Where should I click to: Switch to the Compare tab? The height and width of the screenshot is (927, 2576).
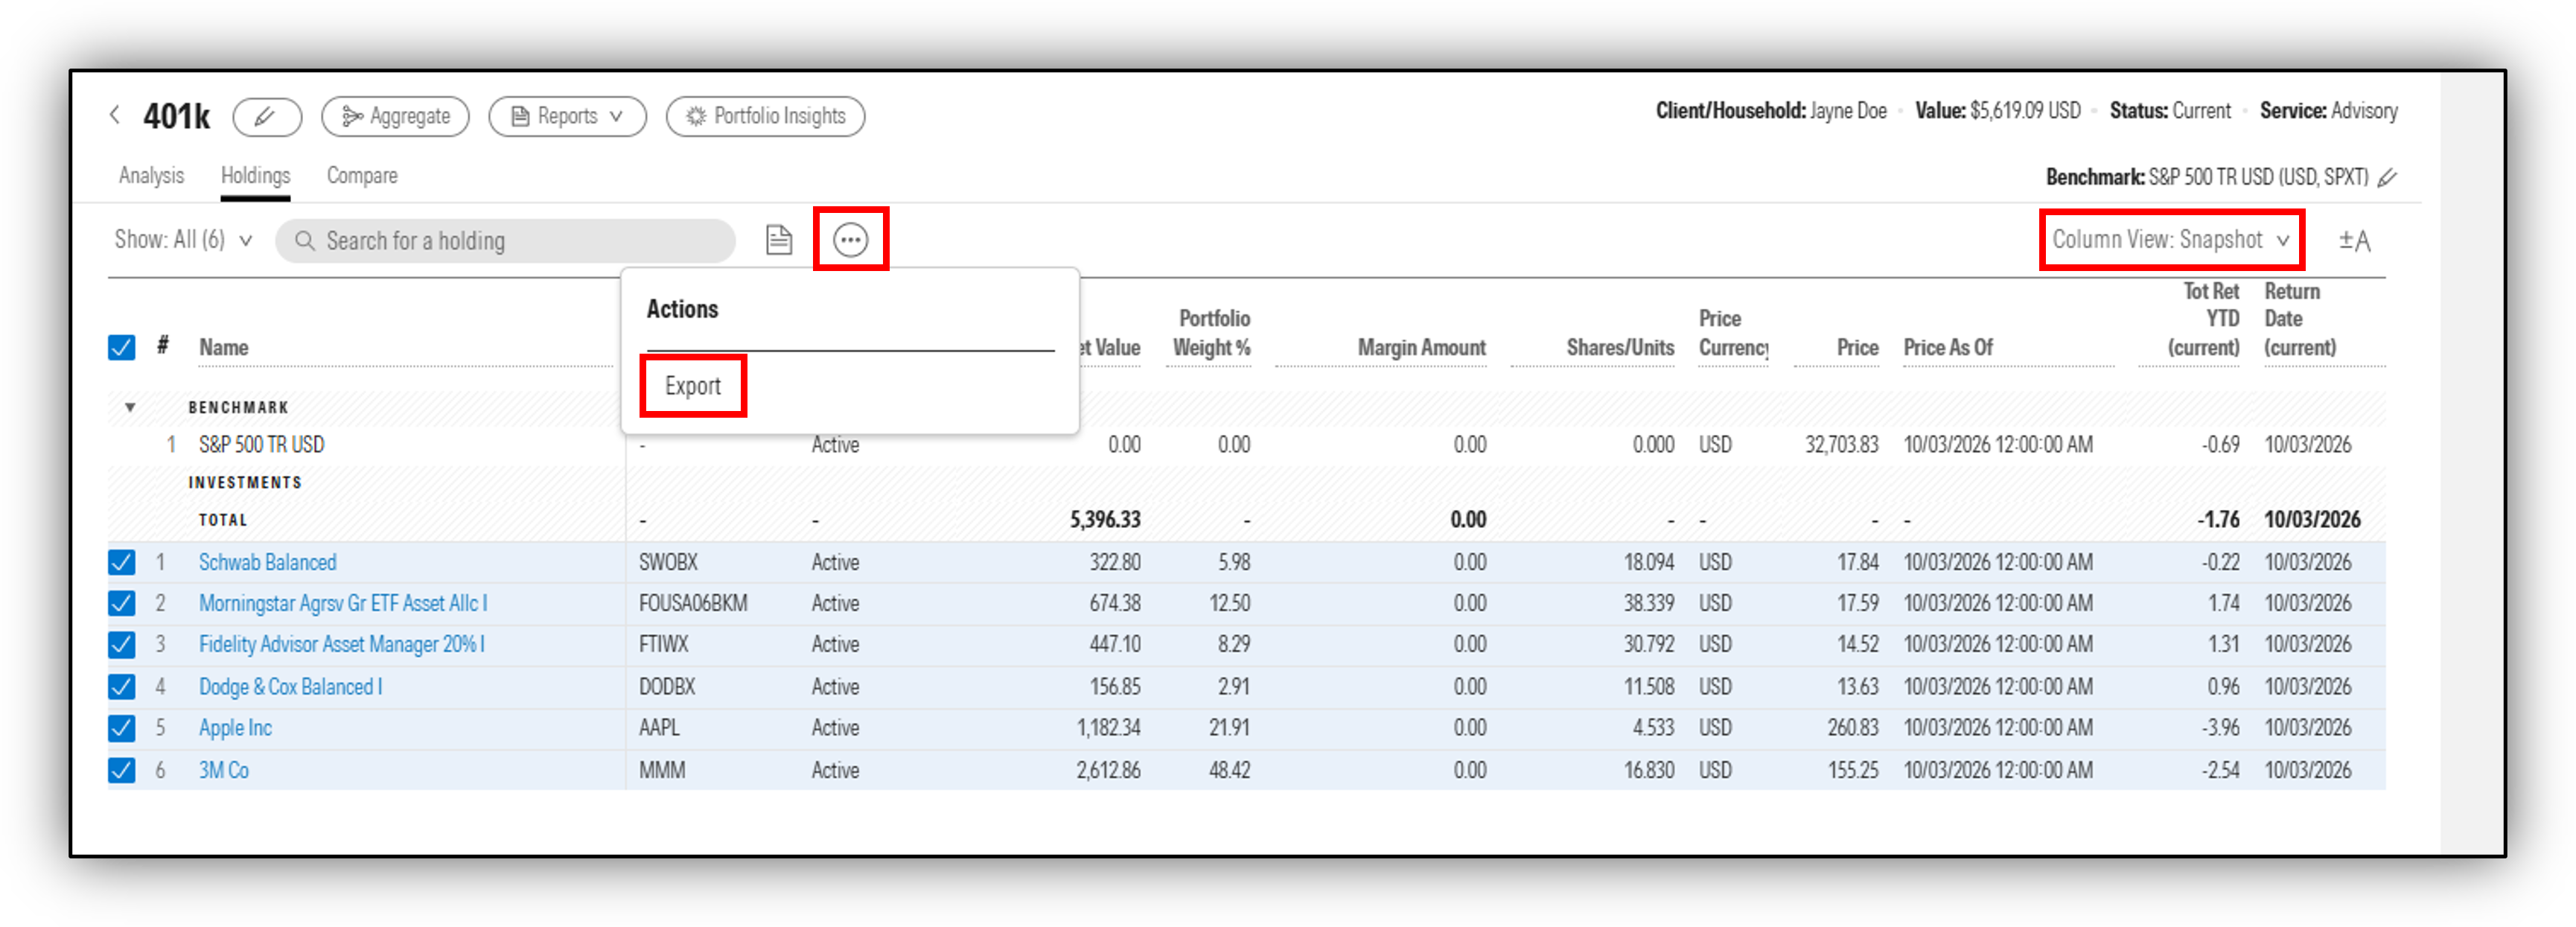(362, 176)
